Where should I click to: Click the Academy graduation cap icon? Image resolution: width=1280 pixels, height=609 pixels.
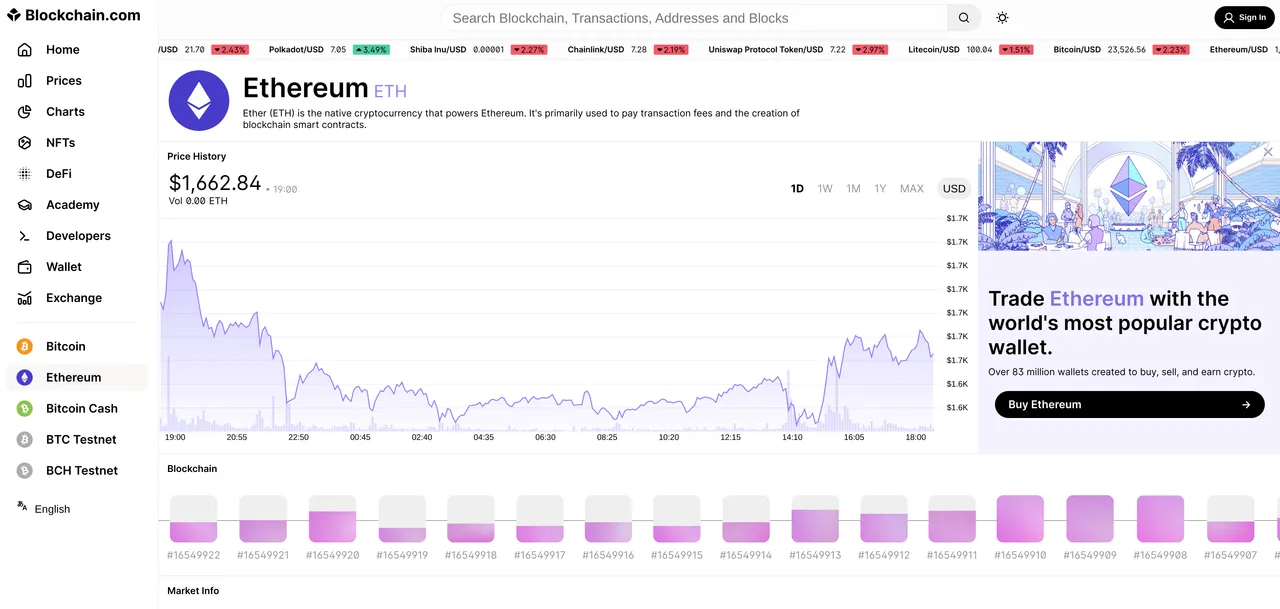tap(25, 204)
